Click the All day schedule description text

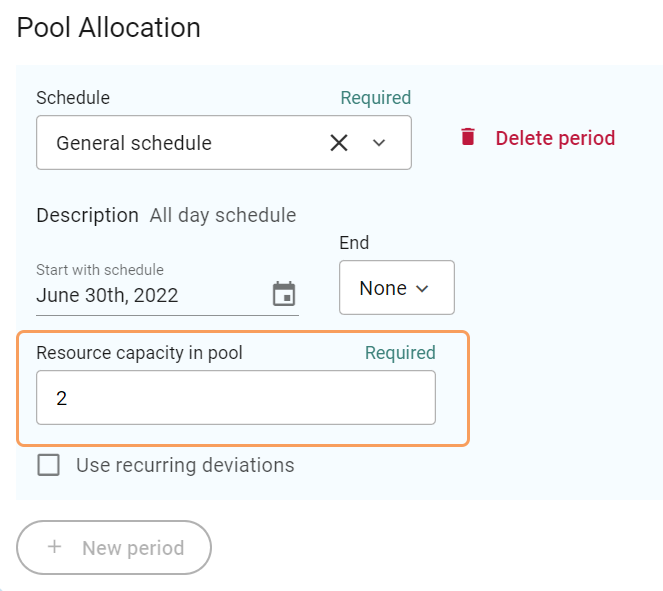tap(222, 215)
